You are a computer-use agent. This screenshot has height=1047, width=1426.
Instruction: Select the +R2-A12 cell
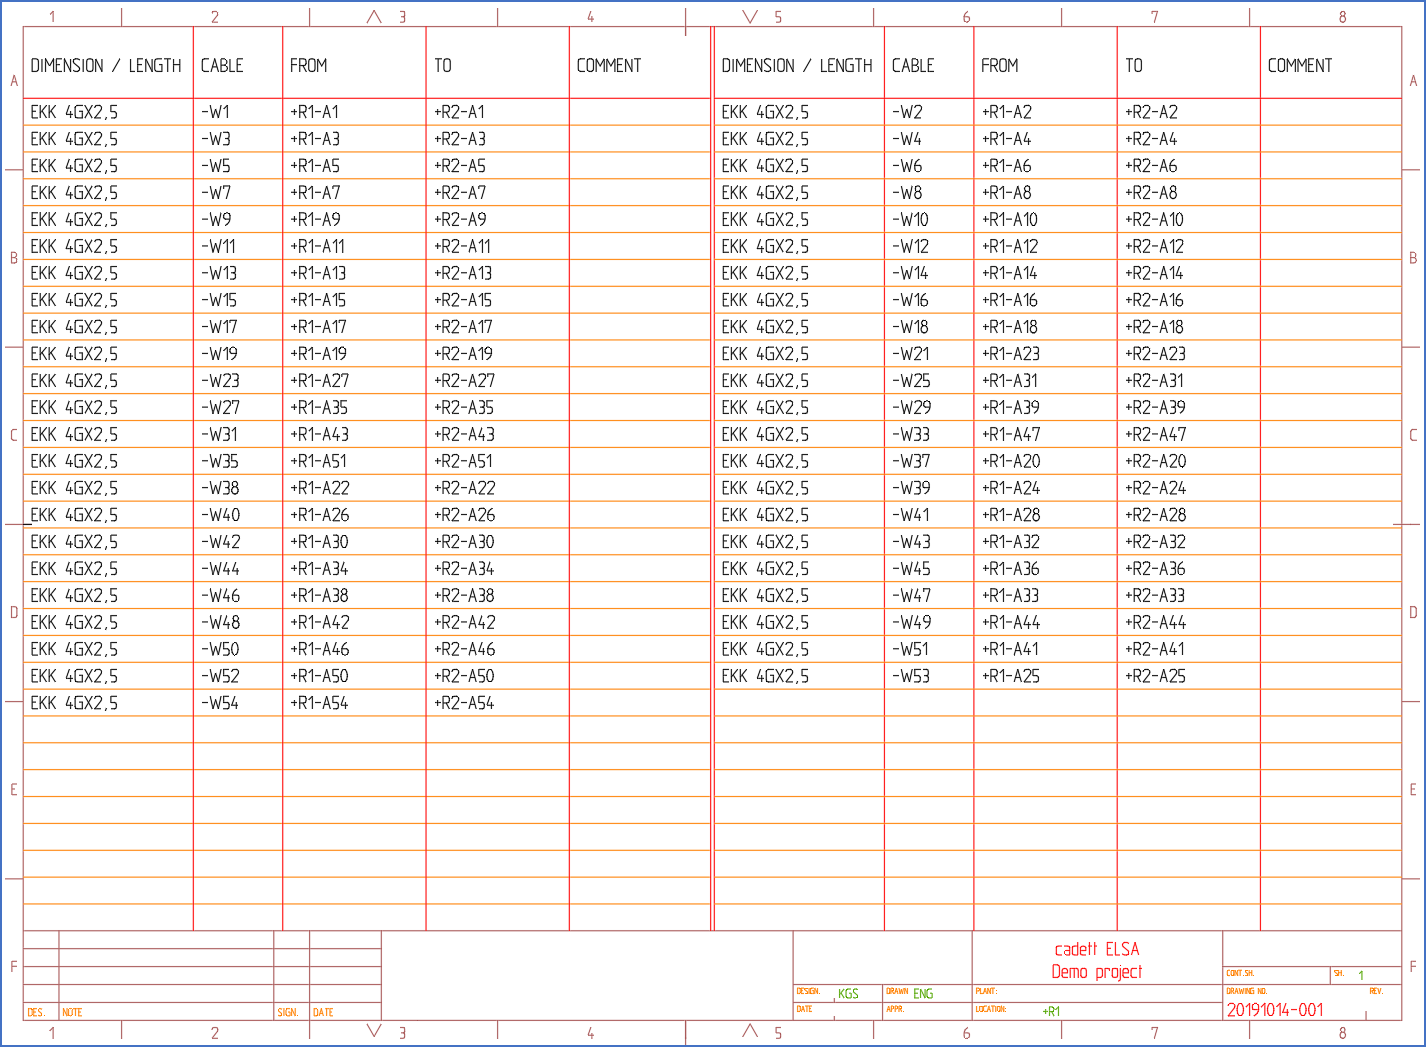pos(1154,247)
